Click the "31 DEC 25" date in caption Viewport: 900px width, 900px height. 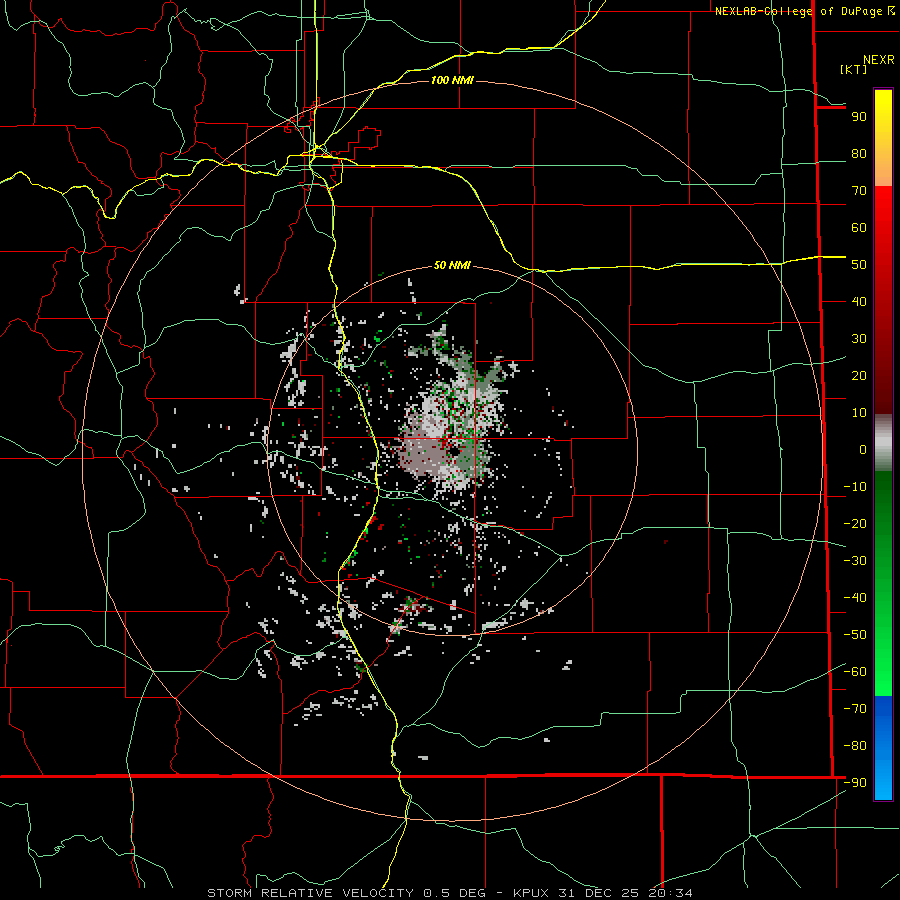598,893
